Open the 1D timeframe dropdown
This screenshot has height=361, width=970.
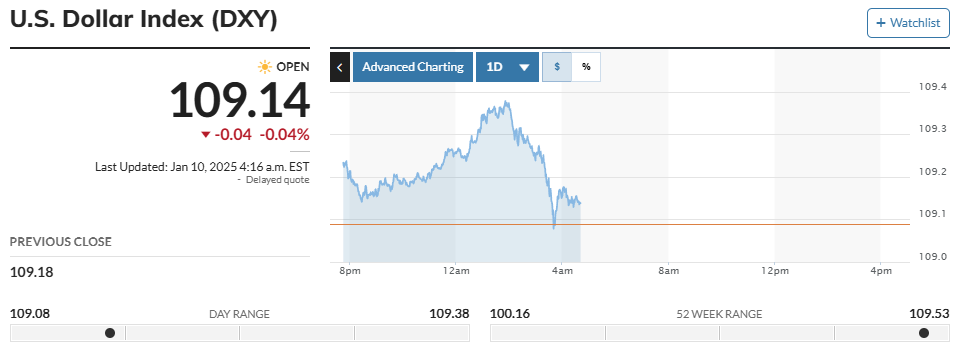click(x=508, y=67)
